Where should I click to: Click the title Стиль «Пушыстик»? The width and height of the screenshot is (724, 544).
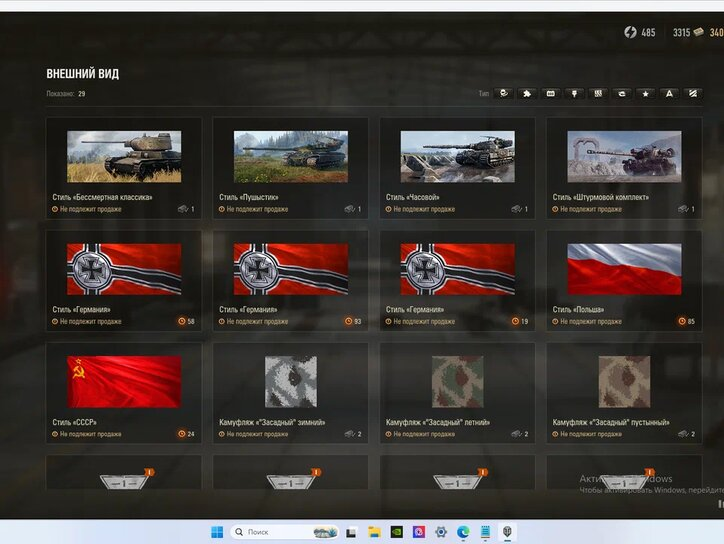click(249, 197)
